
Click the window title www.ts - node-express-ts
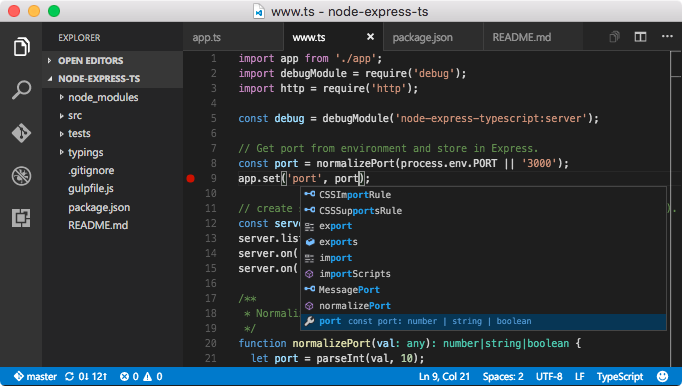pos(349,12)
